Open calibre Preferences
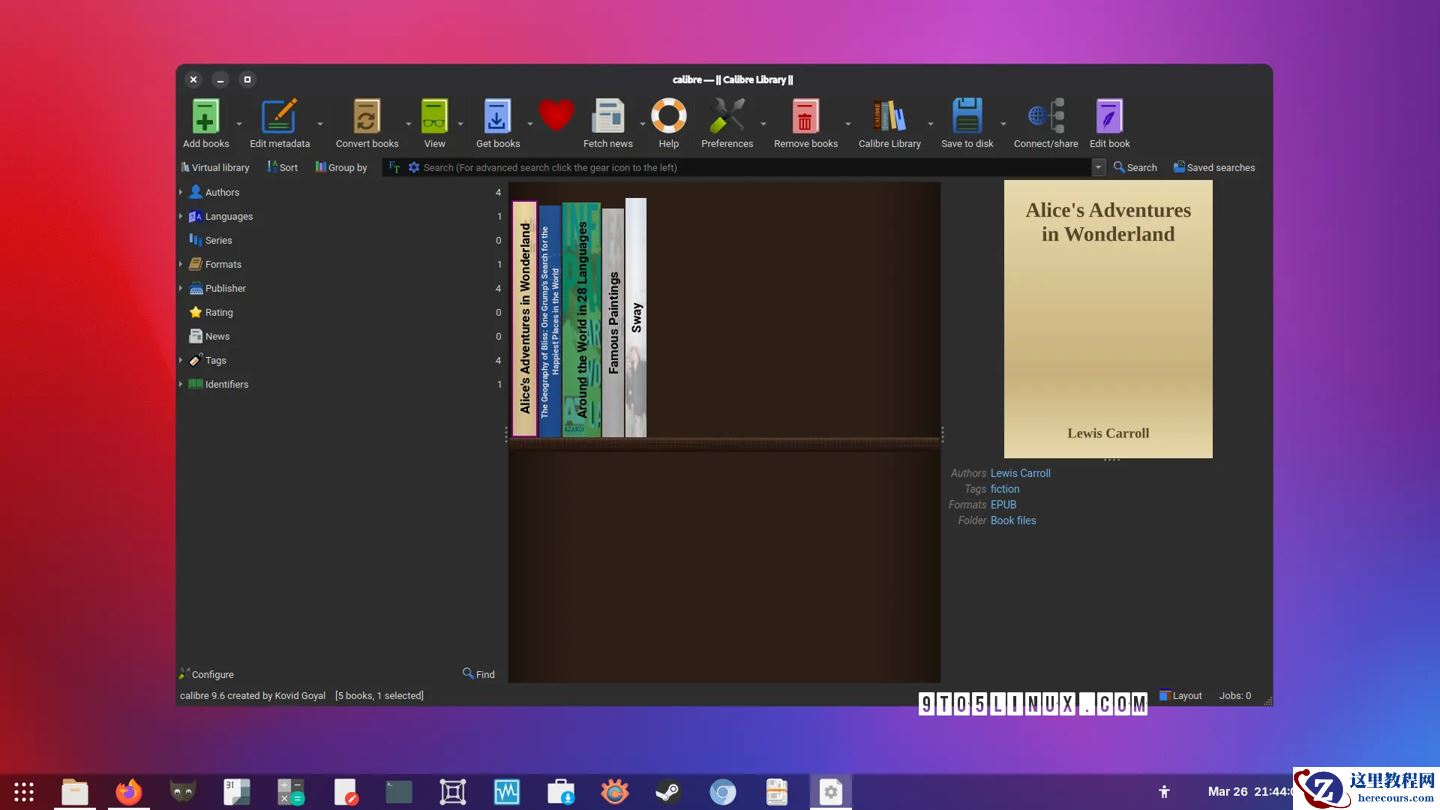This screenshot has height=810, width=1440. (x=727, y=117)
